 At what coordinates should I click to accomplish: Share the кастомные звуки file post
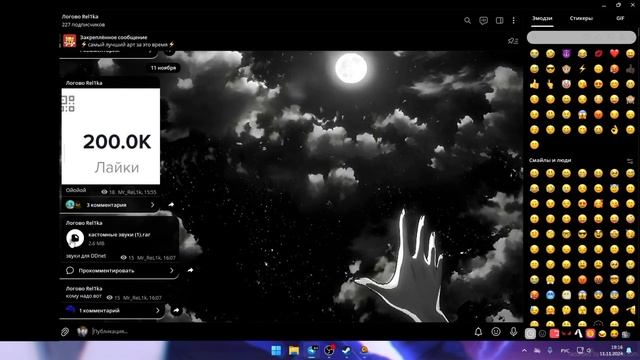pyautogui.click(x=190, y=270)
